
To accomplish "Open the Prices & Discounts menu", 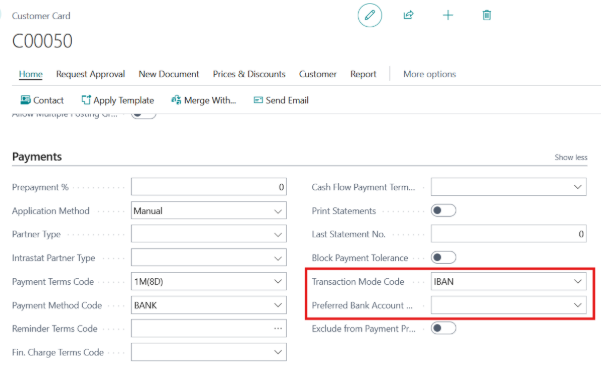I will point(249,74).
